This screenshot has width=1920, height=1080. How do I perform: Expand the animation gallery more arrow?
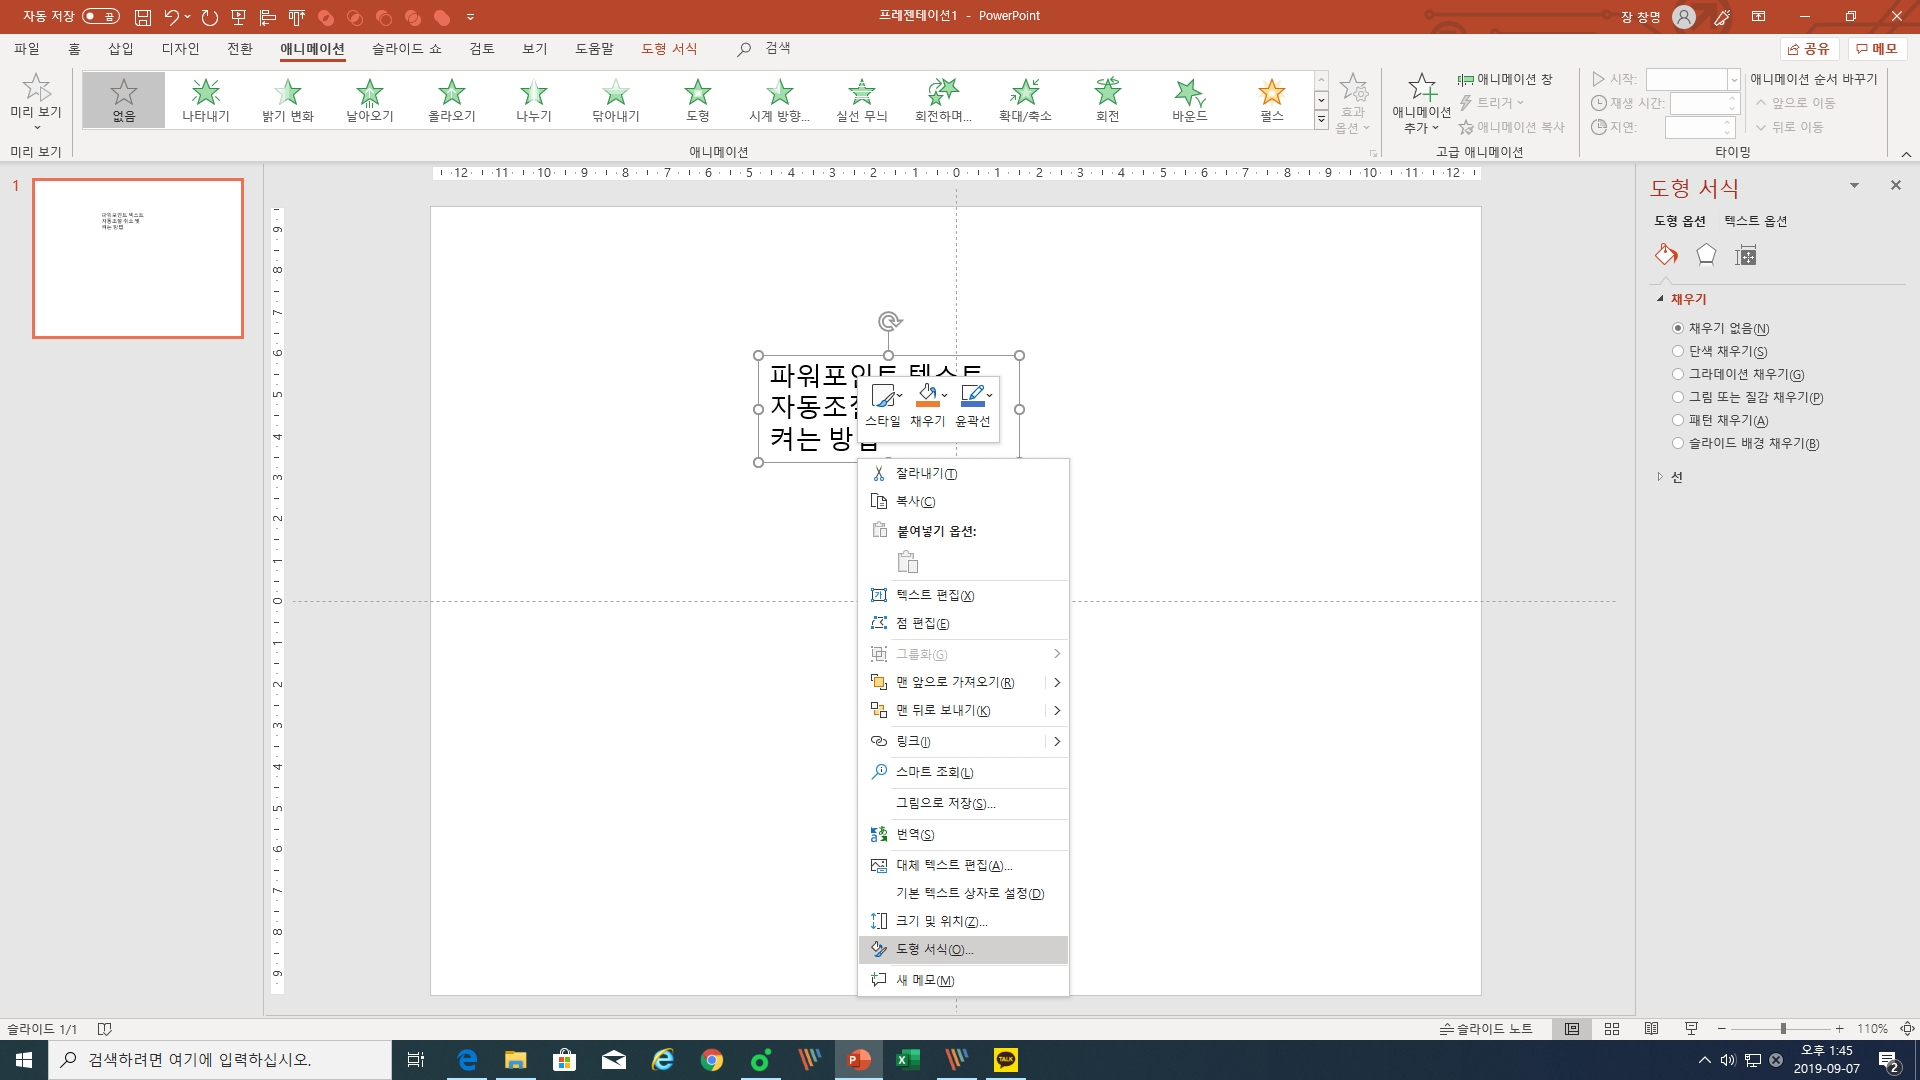click(x=1321, y=120)
